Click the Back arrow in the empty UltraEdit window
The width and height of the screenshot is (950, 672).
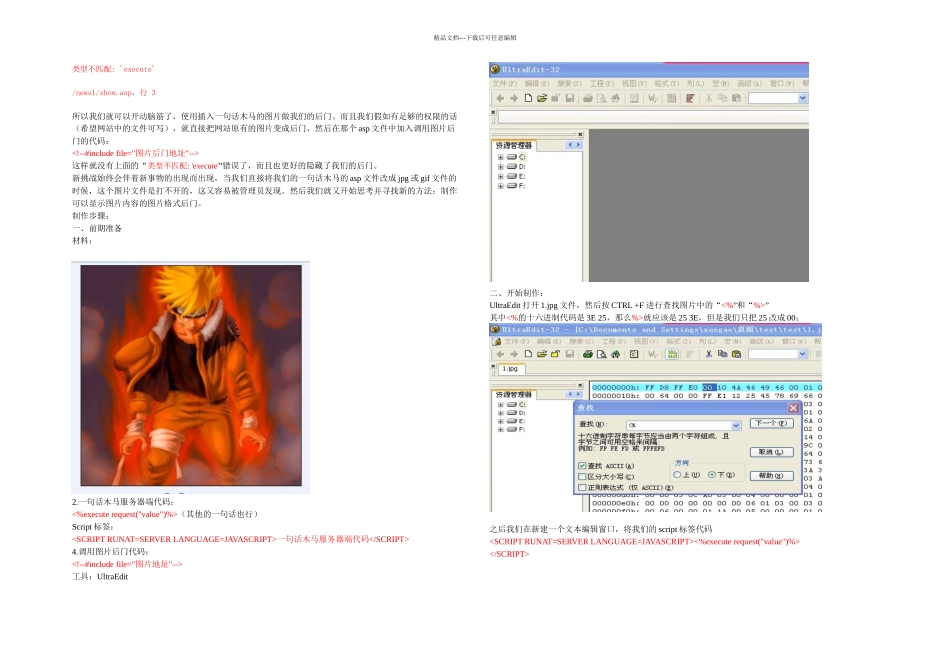click(500, 98)
